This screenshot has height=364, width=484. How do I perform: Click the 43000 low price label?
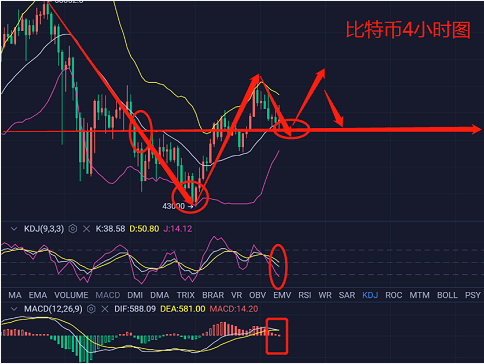pos(174,206)
